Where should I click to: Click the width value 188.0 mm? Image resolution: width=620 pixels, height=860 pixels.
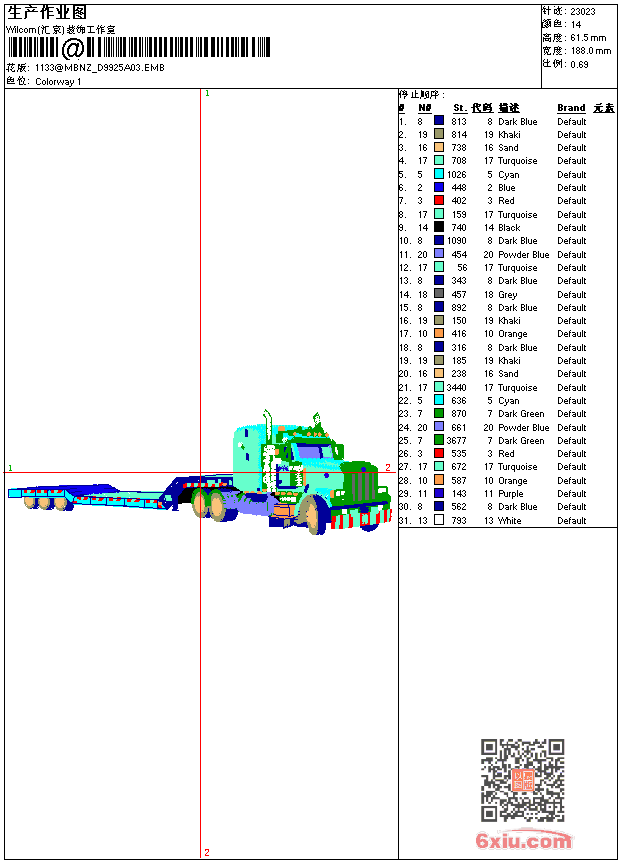pyautogui.click(x=590, y=51)
